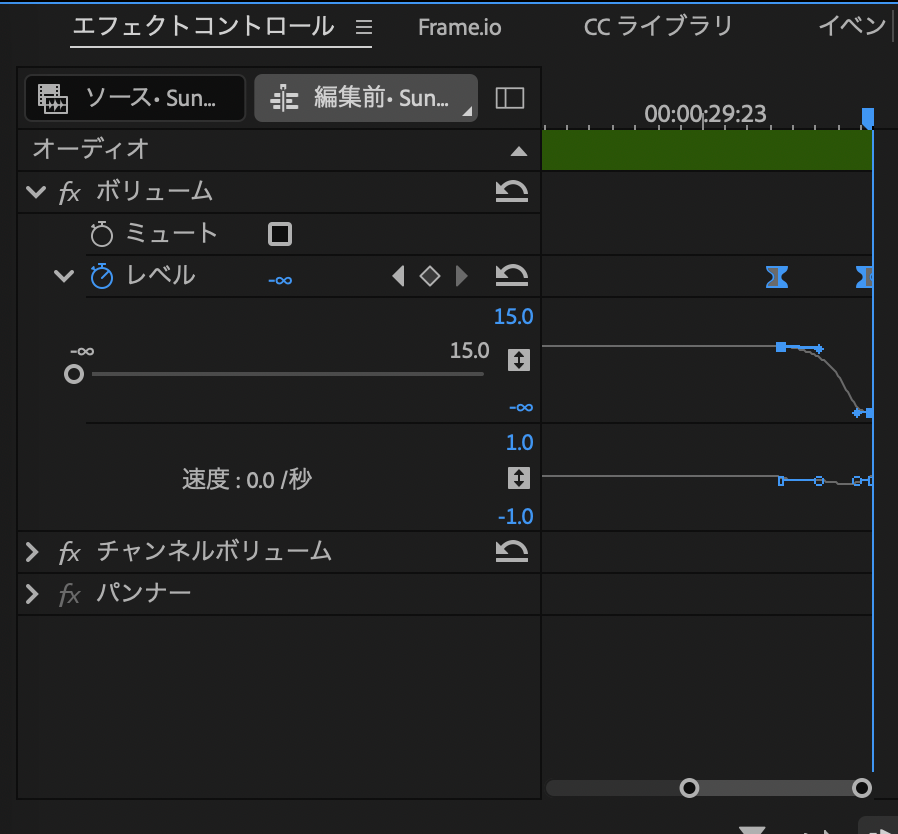This screenshot has width=898, height=834.
Task: Reset the レベル parameter
Action: tap(512, 276)
